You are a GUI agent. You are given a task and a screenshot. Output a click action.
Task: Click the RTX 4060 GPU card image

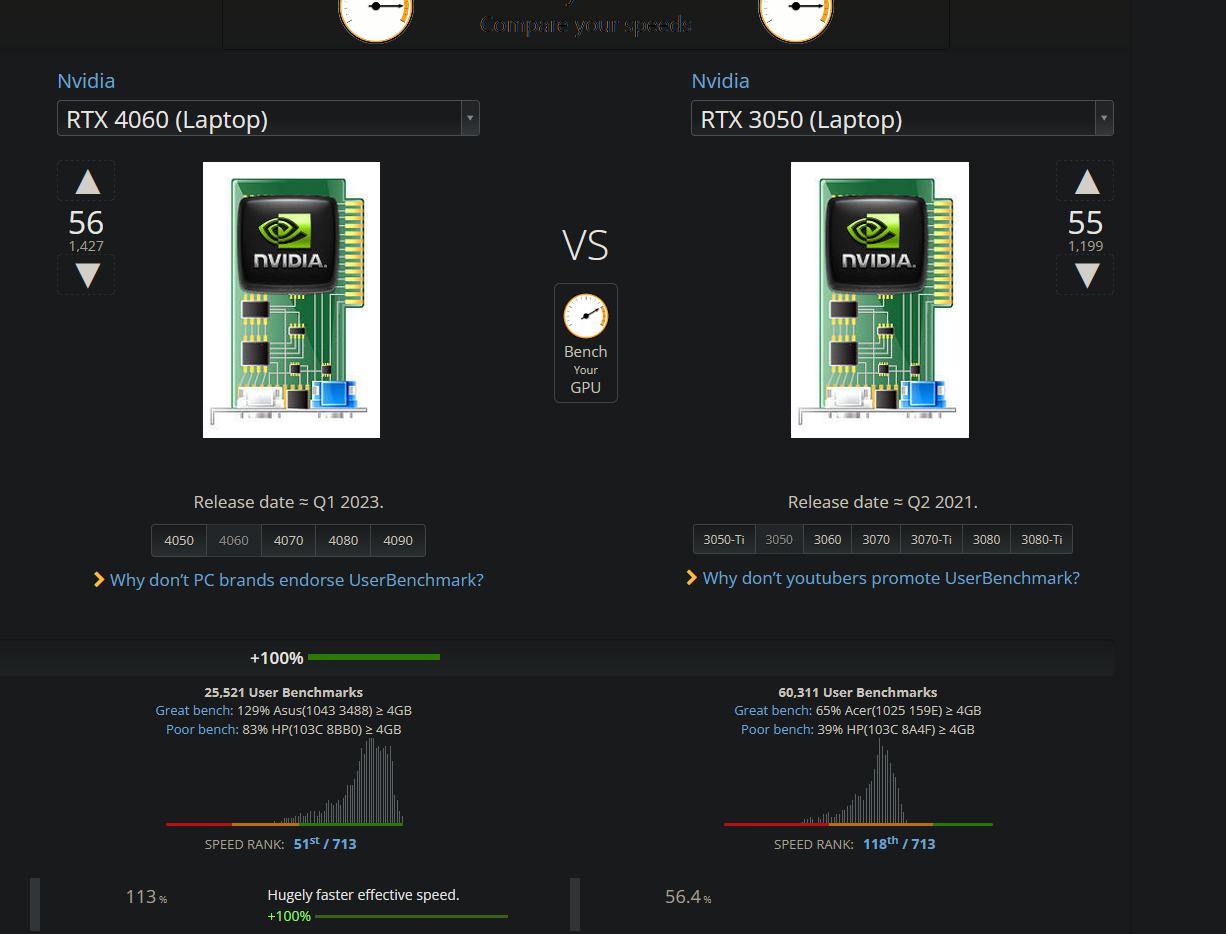click(x=291, y=300)
